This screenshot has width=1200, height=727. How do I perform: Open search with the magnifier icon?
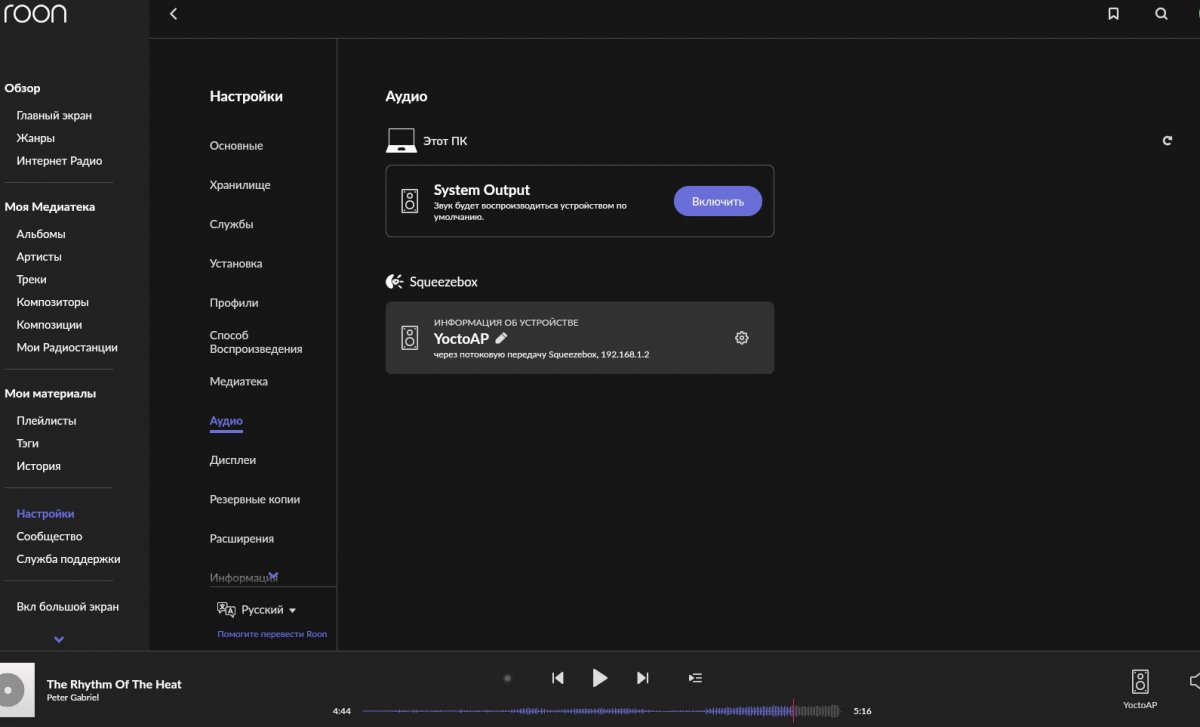click(x=1161, y=14)
